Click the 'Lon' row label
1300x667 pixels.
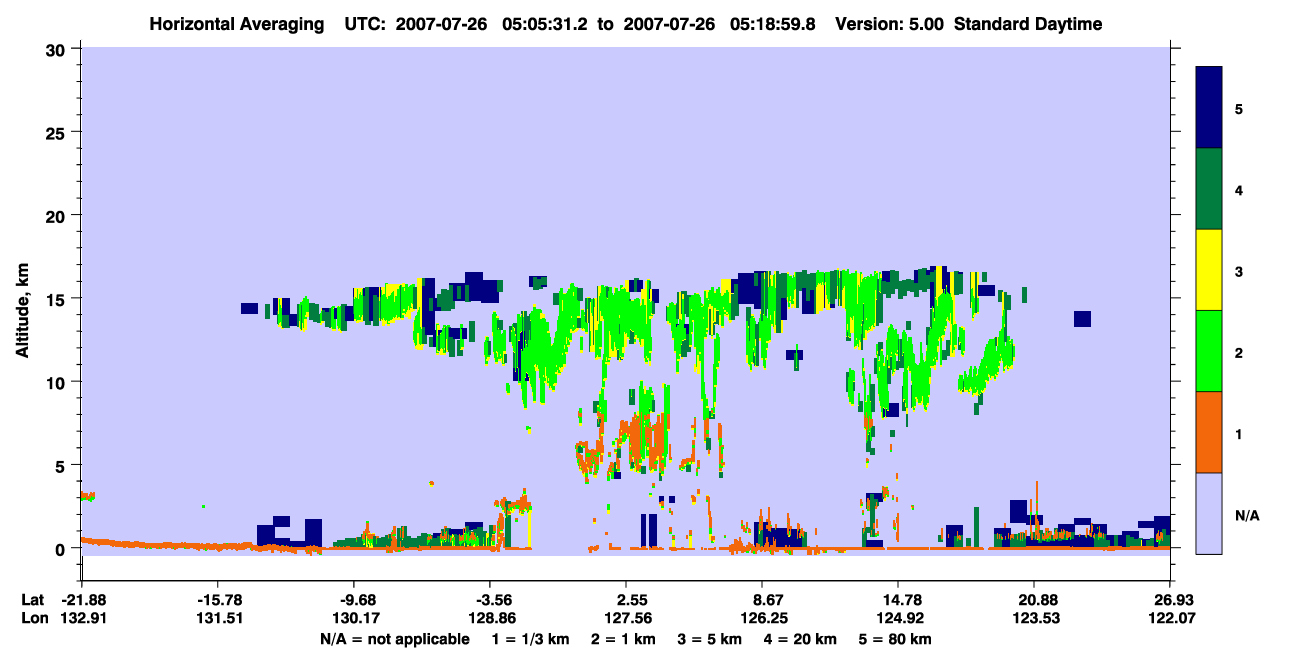click(x=34, y=618)
